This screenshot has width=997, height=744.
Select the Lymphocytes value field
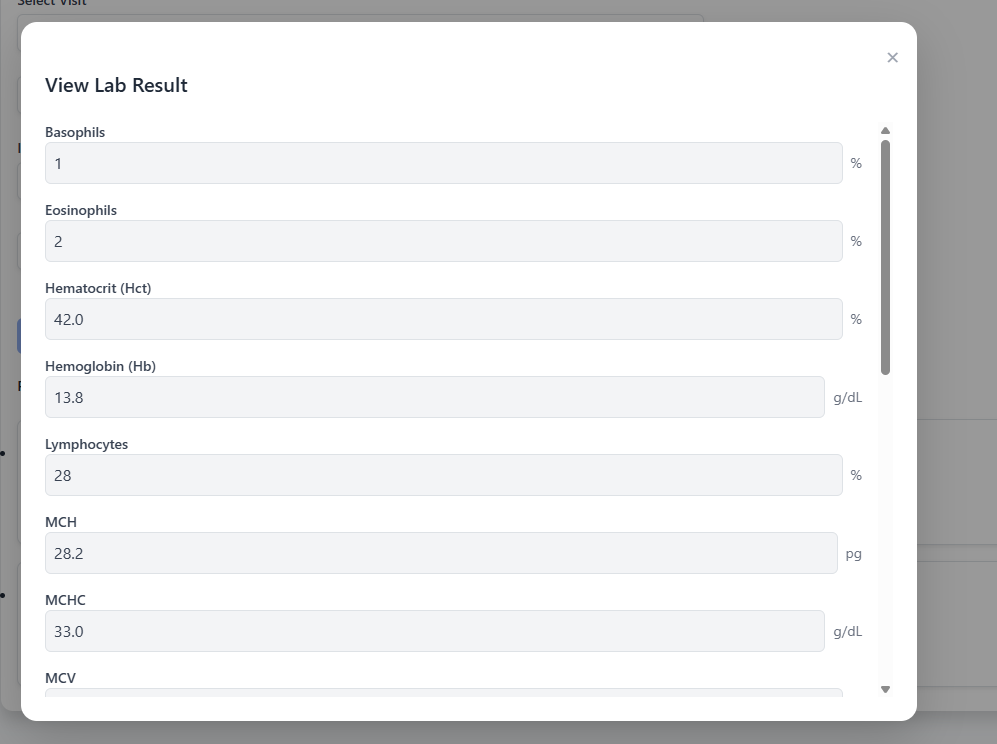443,475
